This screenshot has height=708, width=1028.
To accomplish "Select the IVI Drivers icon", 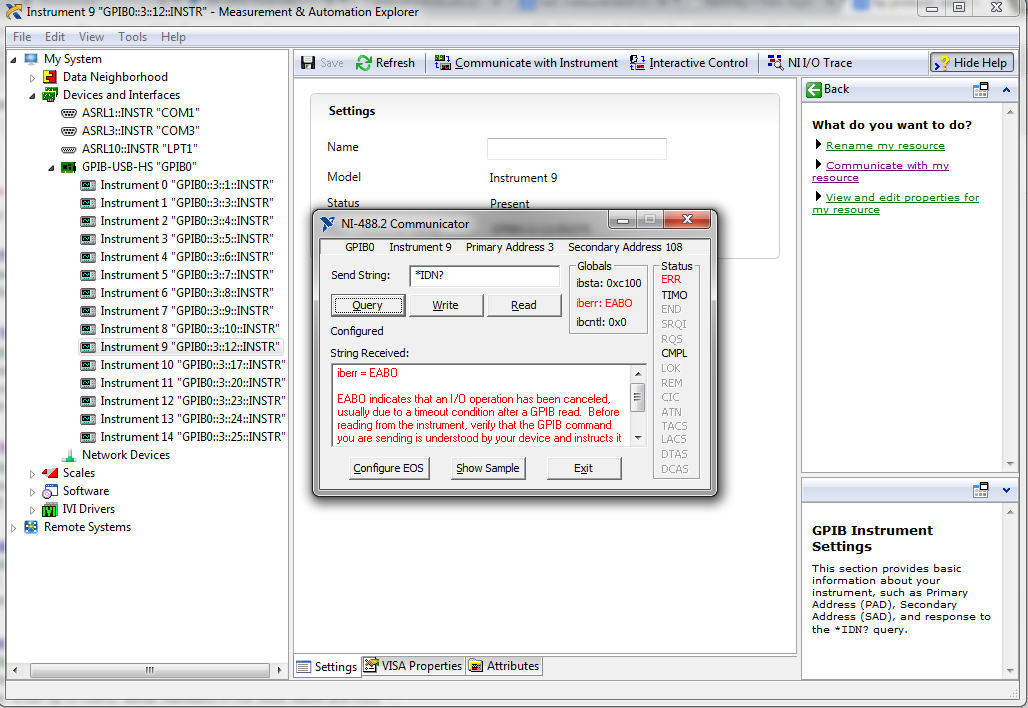I will pyautogui.click(x=50, y=509).
